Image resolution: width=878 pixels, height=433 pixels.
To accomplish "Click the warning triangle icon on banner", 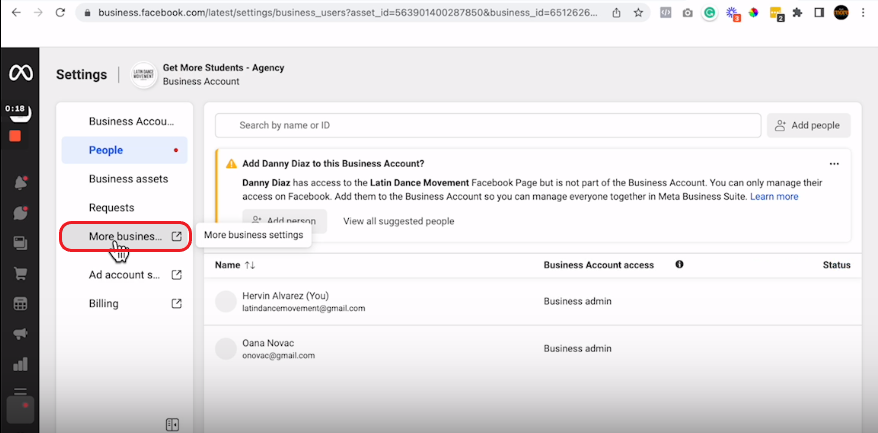I will point(231,164).
